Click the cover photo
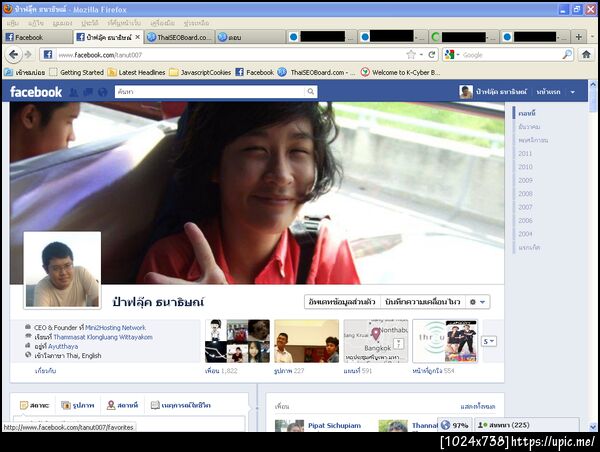This screenshot has width=600, height=452. [x=257, y=193]
